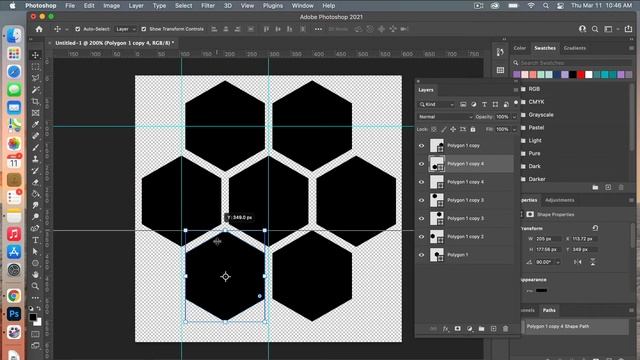Hide the Polygon 1 layer
The image size is (640, 360).
(x=421, y=255)
